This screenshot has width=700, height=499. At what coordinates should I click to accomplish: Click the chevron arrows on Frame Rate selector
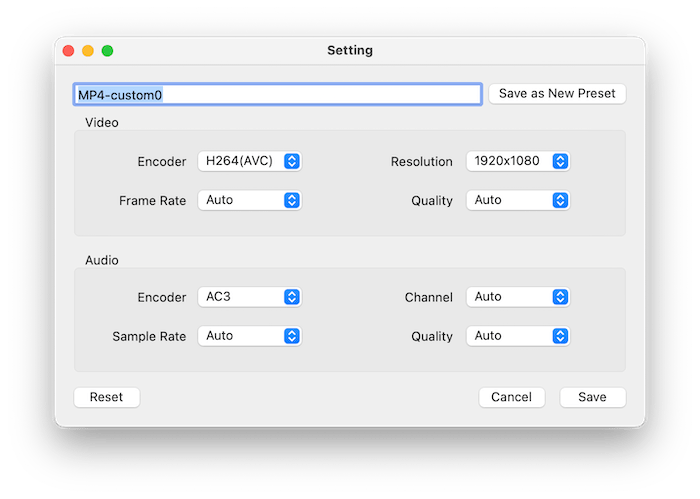pyautogui.click(x=292, y=200)
